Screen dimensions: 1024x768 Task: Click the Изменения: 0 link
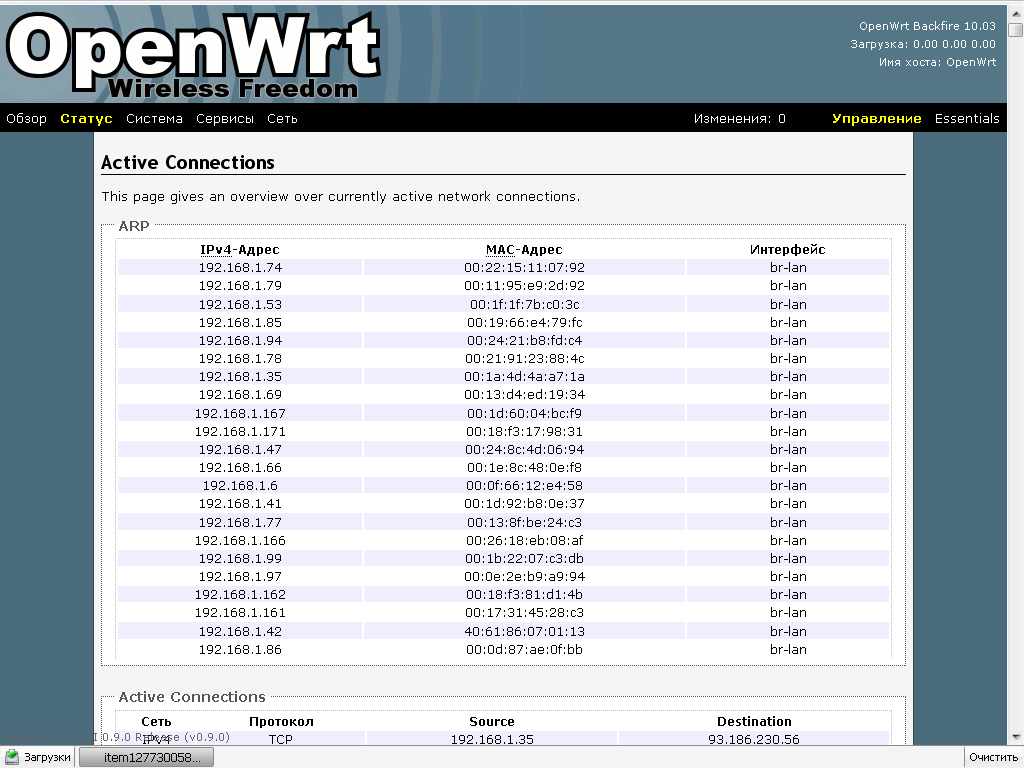coord(739,119)
